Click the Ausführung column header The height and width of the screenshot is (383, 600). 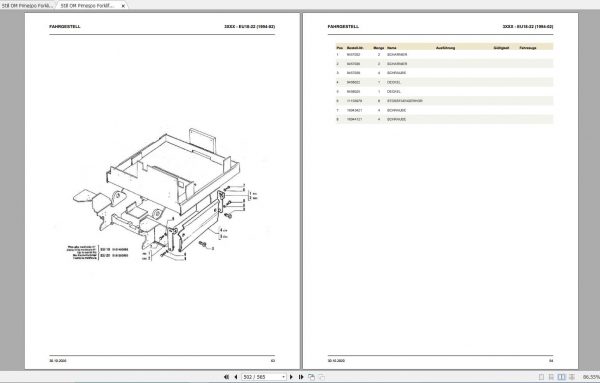point(445,48)
